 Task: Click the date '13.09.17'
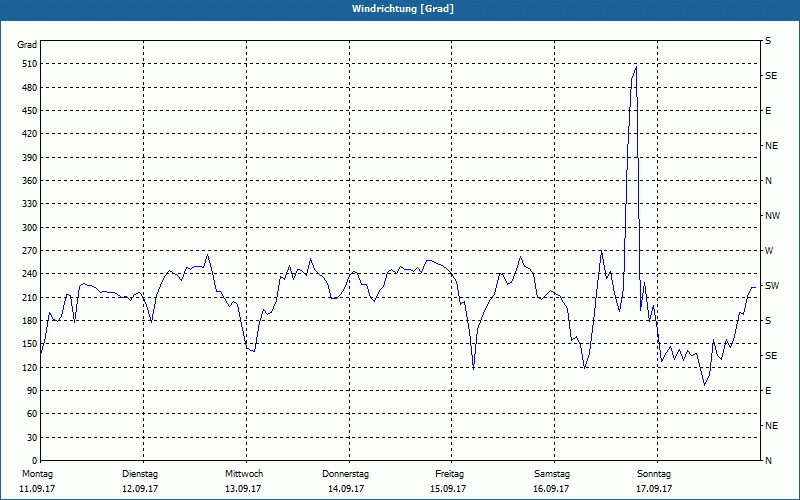243,489
